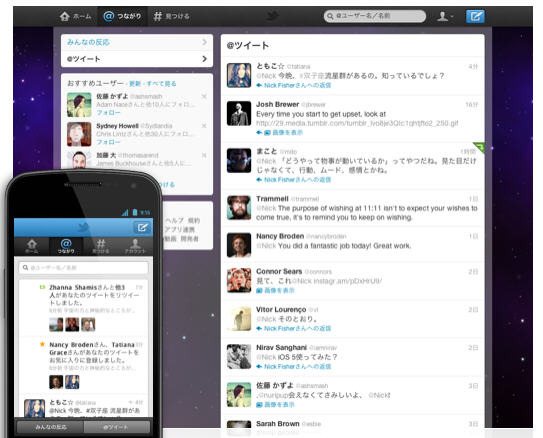Screen dimensions: 543x438
Task: Click Trammell name in tweet
Action: (x=272, y=199)
